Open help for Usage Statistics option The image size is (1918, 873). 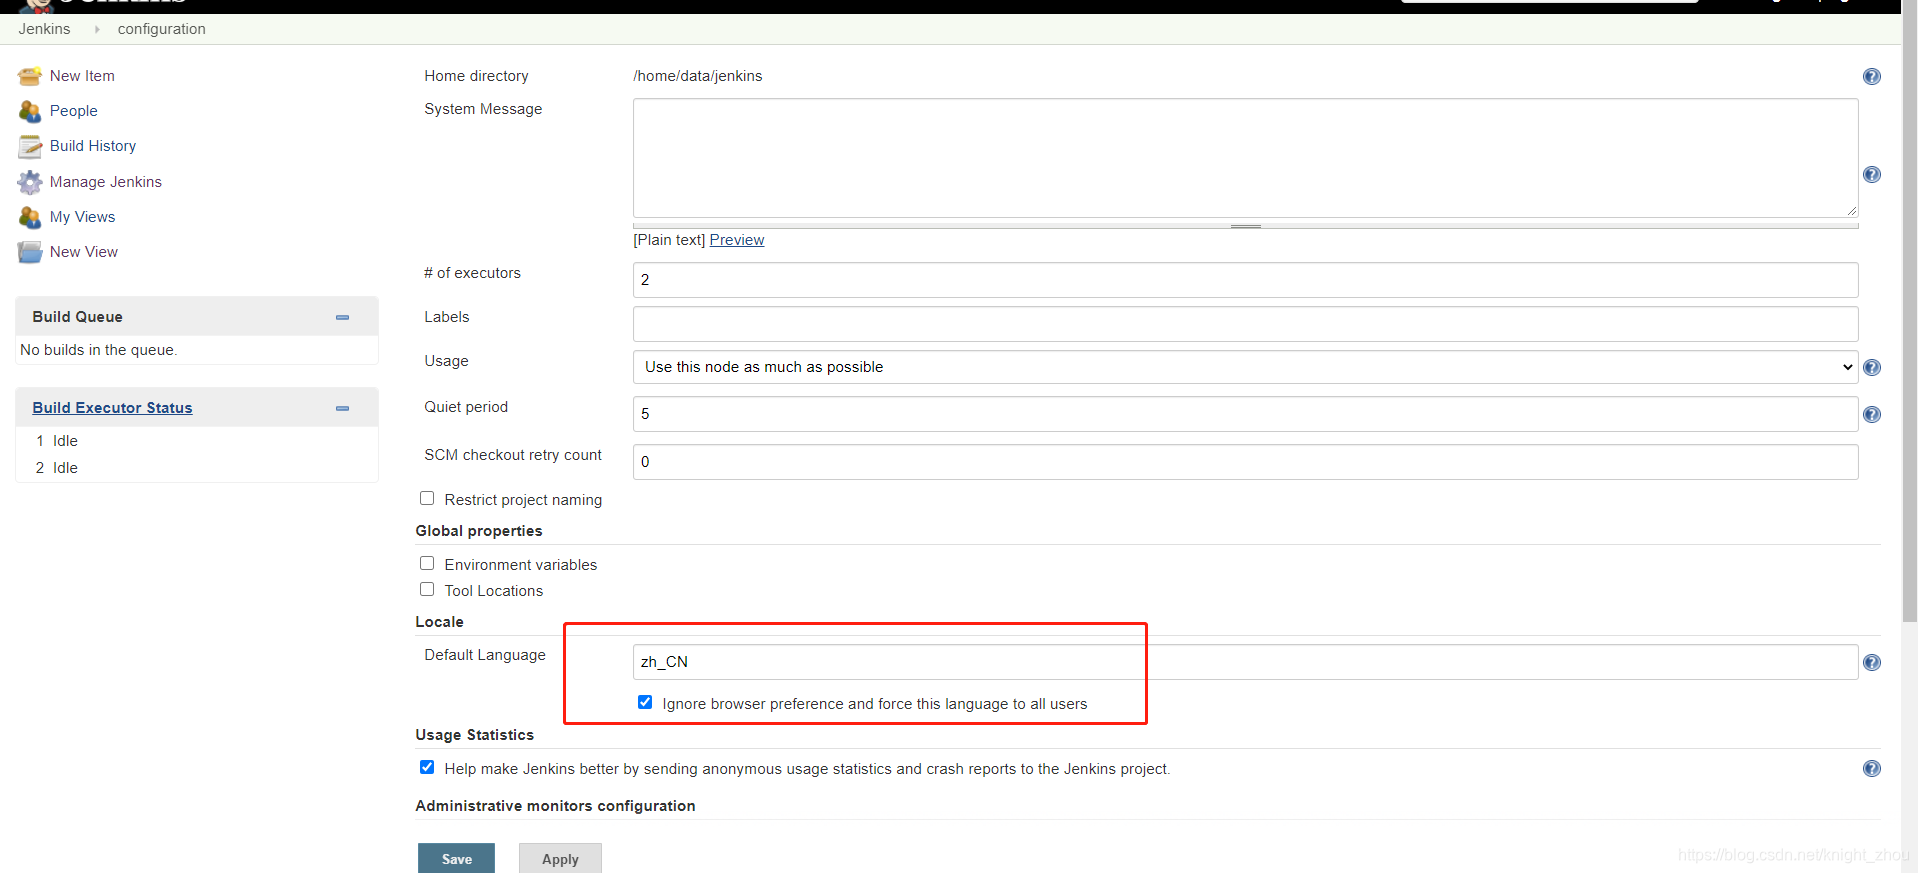coord(1872,769)
